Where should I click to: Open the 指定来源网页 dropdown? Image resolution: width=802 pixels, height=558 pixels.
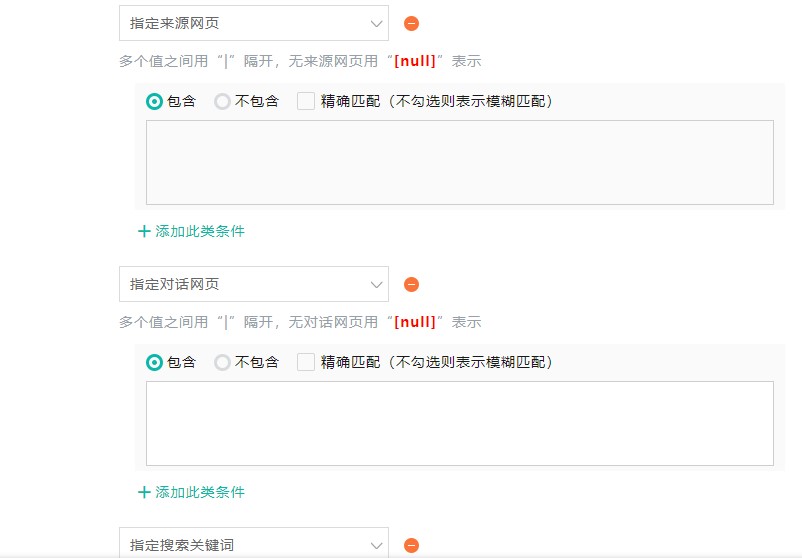[253, 23]
